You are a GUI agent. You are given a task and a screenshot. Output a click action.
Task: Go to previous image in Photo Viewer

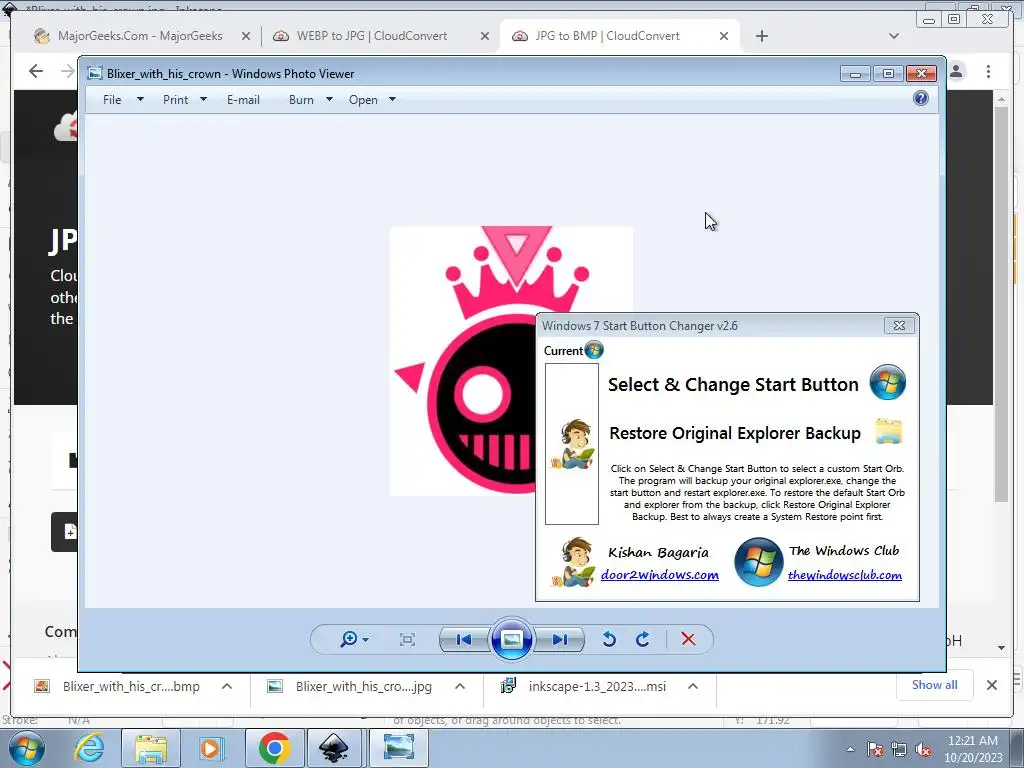tap(464, 639)
